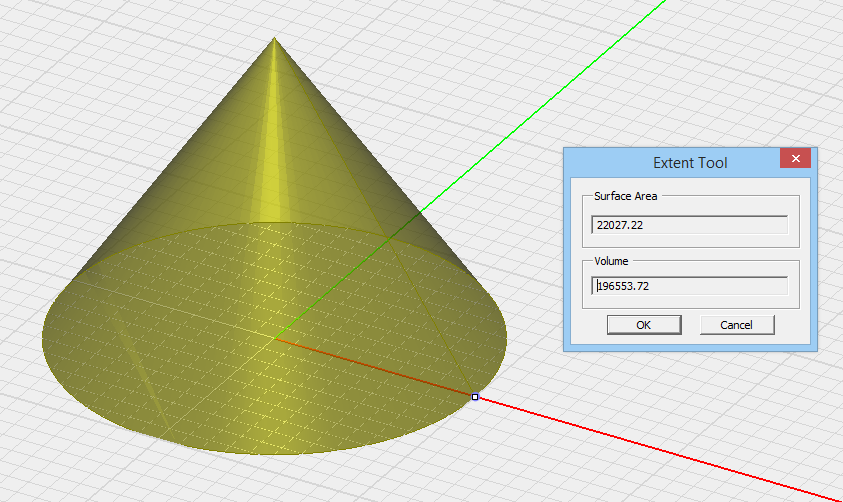
Task: Close the Extent Tool dialog window
Action: click(795, 160)
